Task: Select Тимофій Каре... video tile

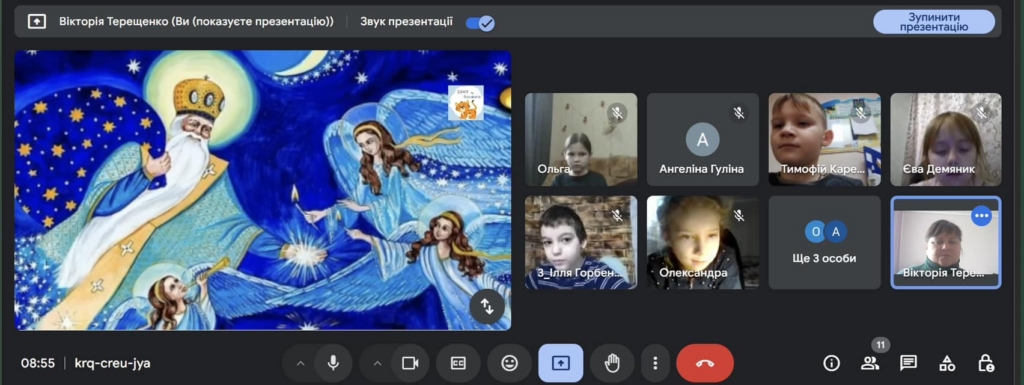Action: click(824, 140)
